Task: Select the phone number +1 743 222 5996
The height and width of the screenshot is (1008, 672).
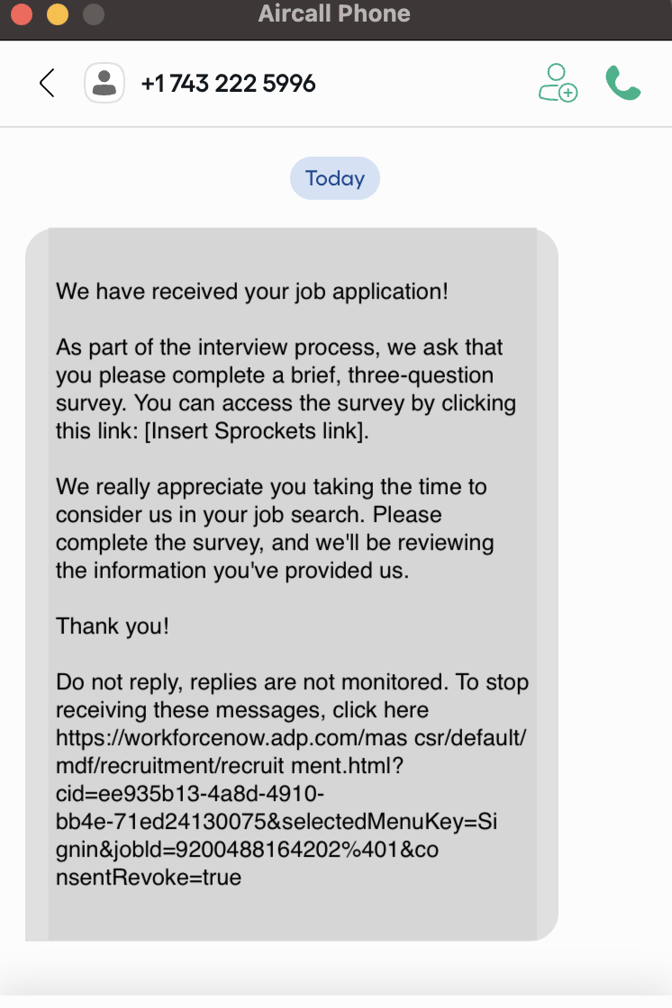Action: (228, 83)
